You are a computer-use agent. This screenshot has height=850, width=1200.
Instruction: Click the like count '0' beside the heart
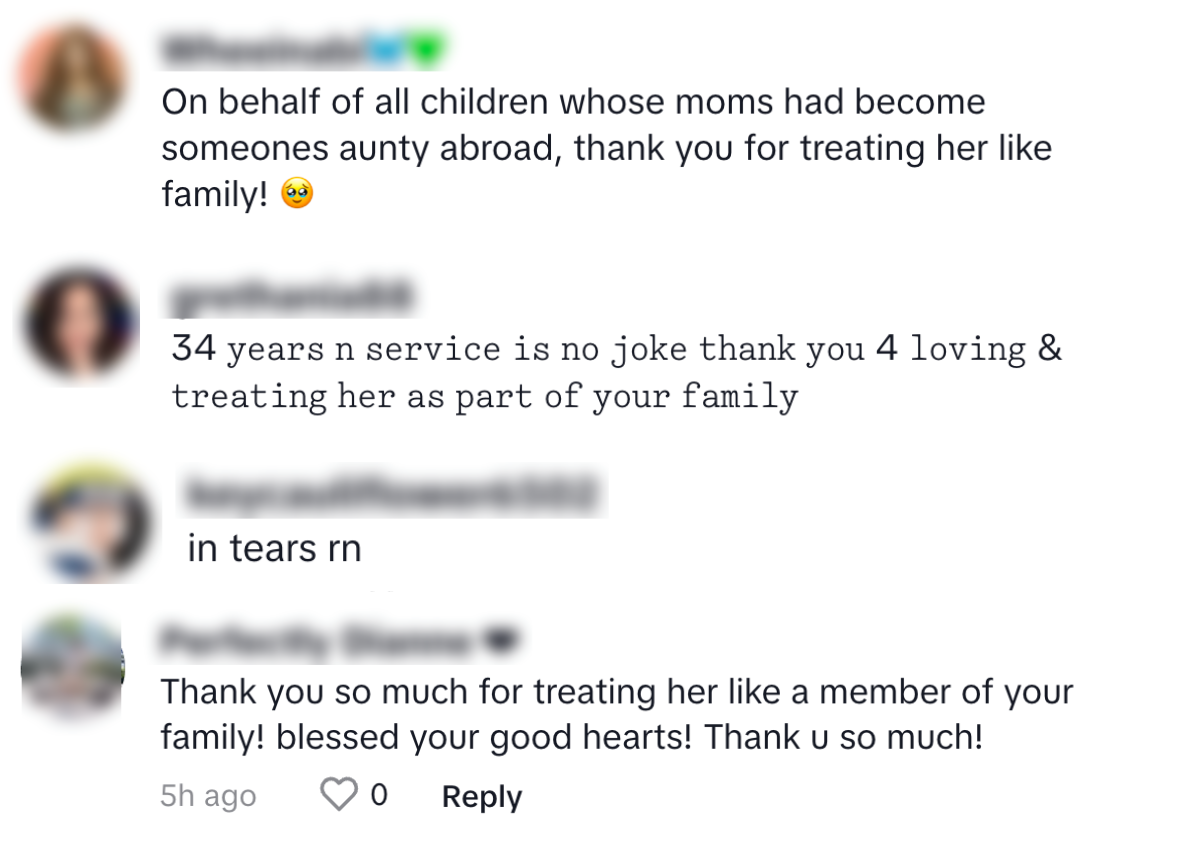point(378,796)
